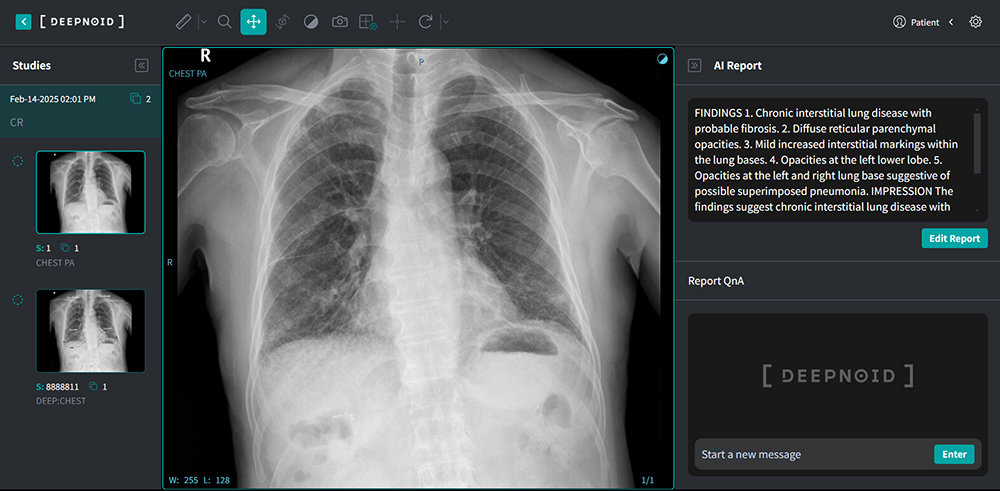The image size is (1000, 491).
Task: Open the layout grid settings icon
Action: coord(368,21)
